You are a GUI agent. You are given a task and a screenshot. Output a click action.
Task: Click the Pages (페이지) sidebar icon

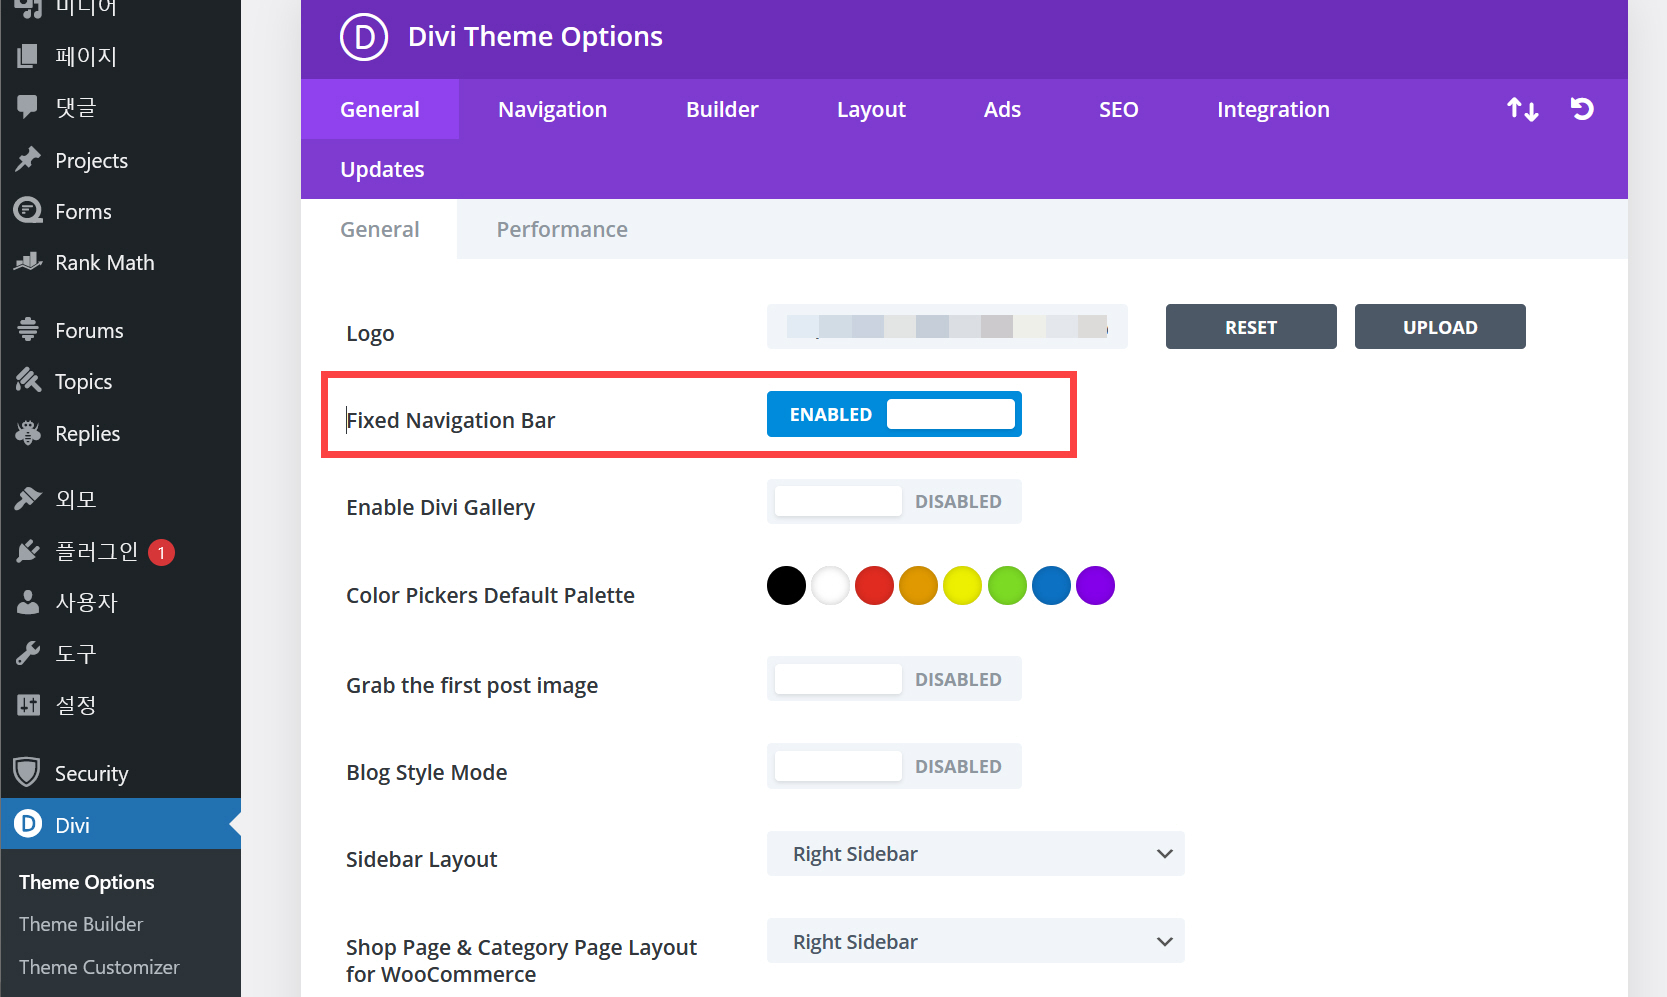pyautogui.click(x=28, y=56)
